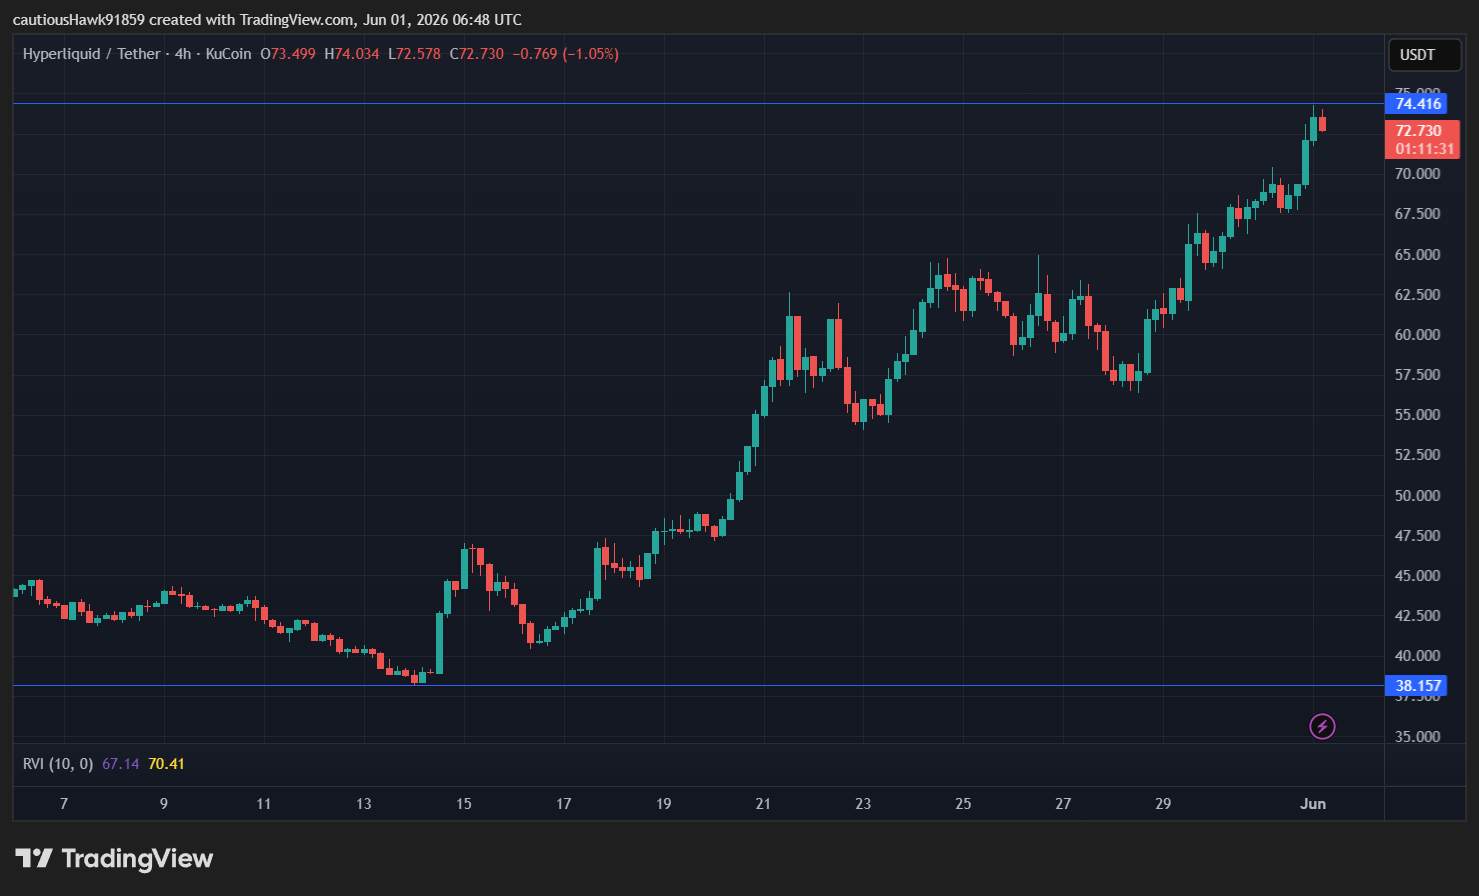Click the 35.000 price axis label

click(1418, 737)
